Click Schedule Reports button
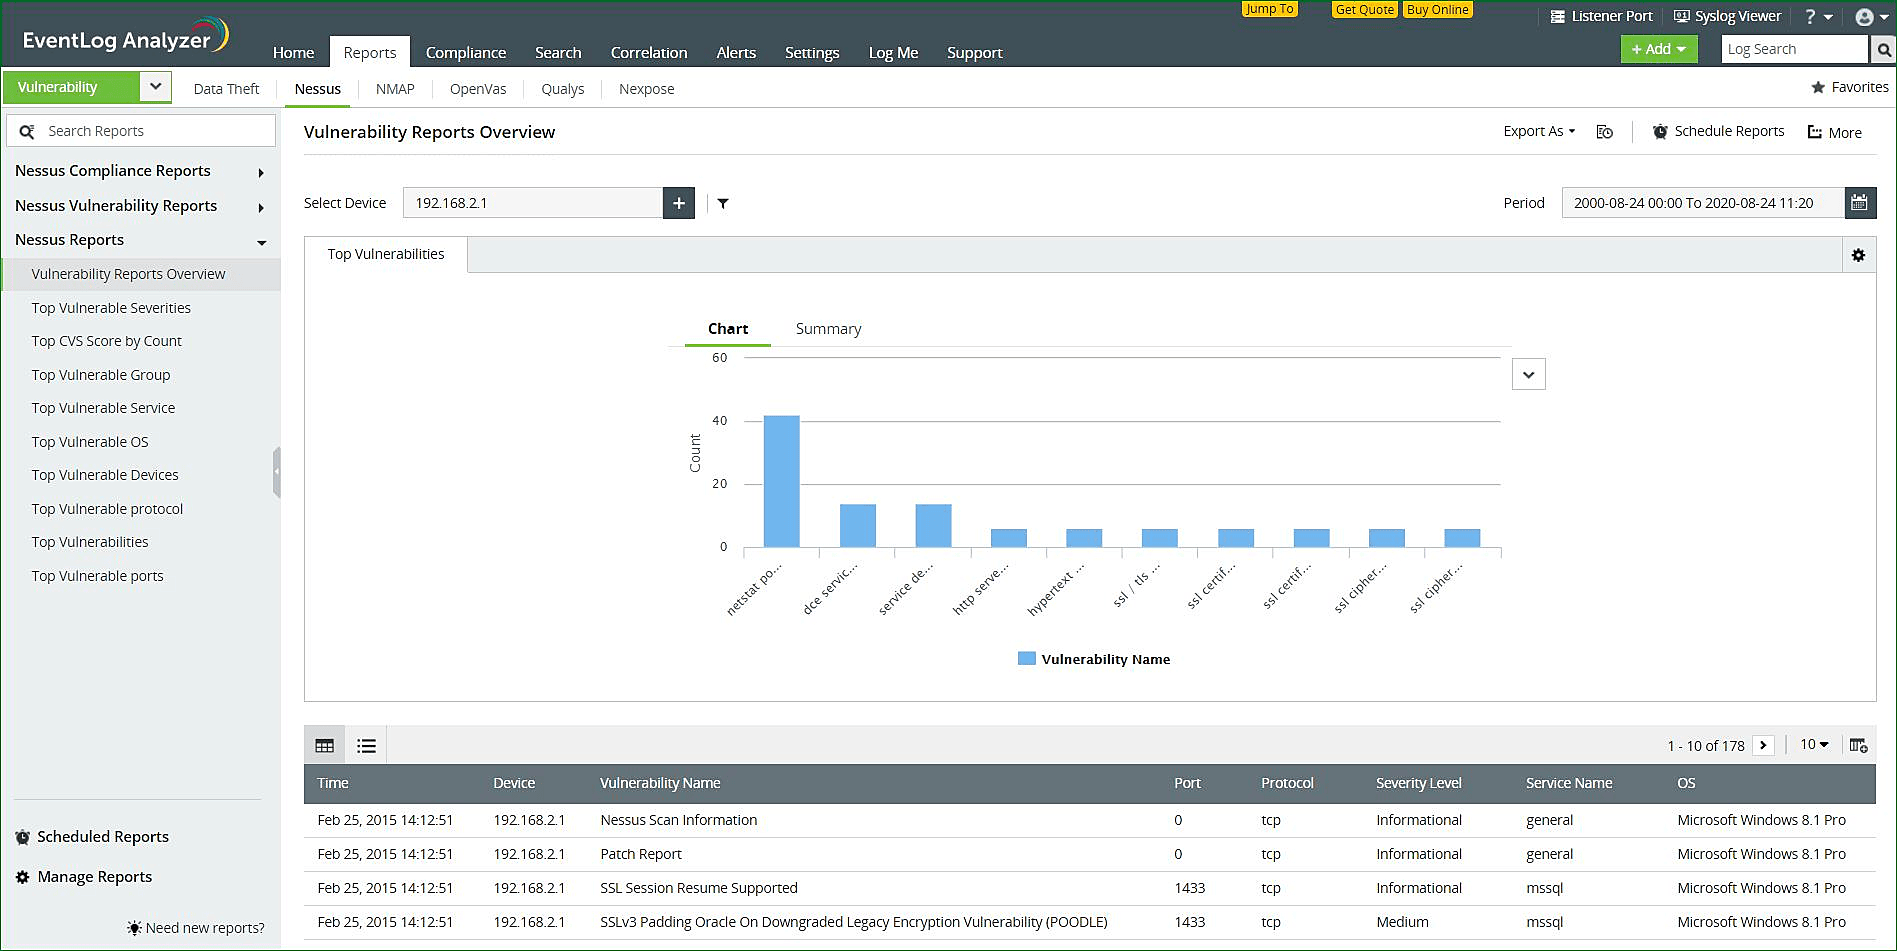This screenshot has height=951, width=1897. (x=1718, y=131)
